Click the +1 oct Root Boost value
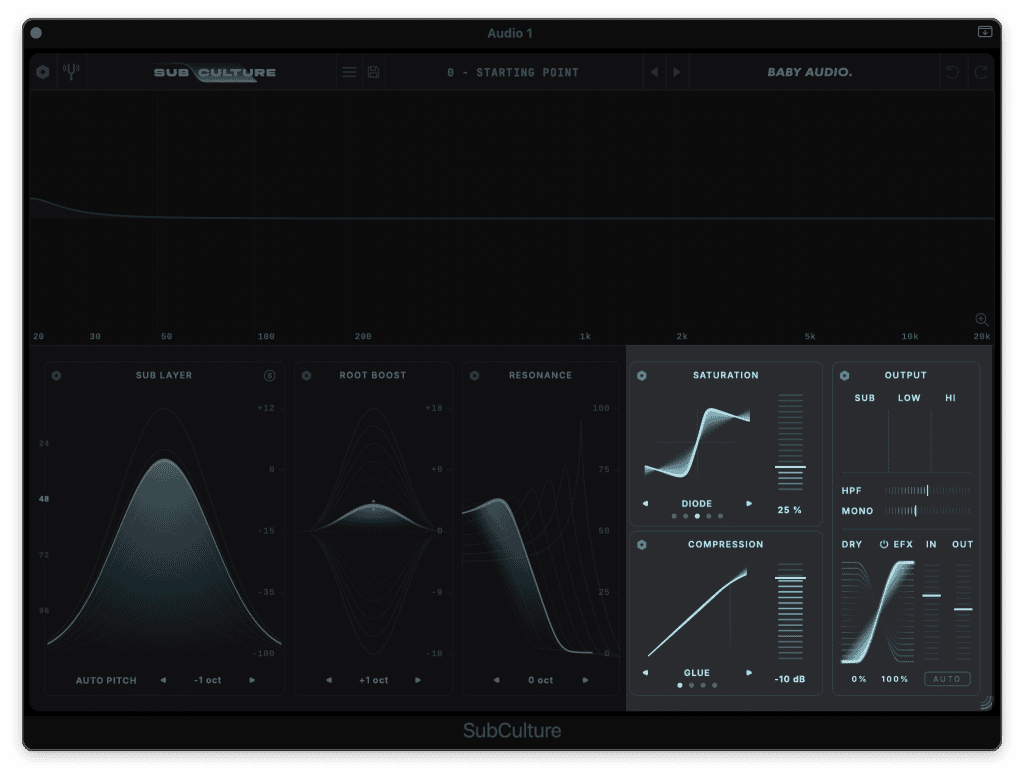 point(374,680)
